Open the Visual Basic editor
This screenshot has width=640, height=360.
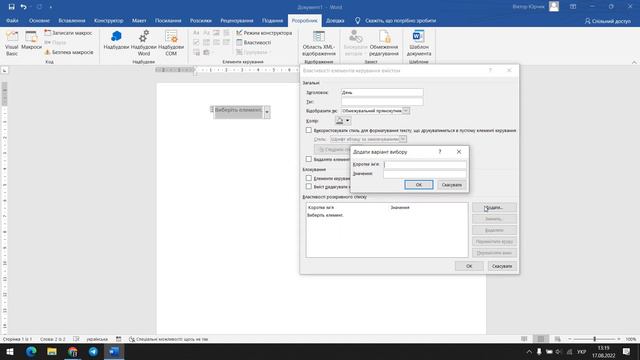(12, 43)
